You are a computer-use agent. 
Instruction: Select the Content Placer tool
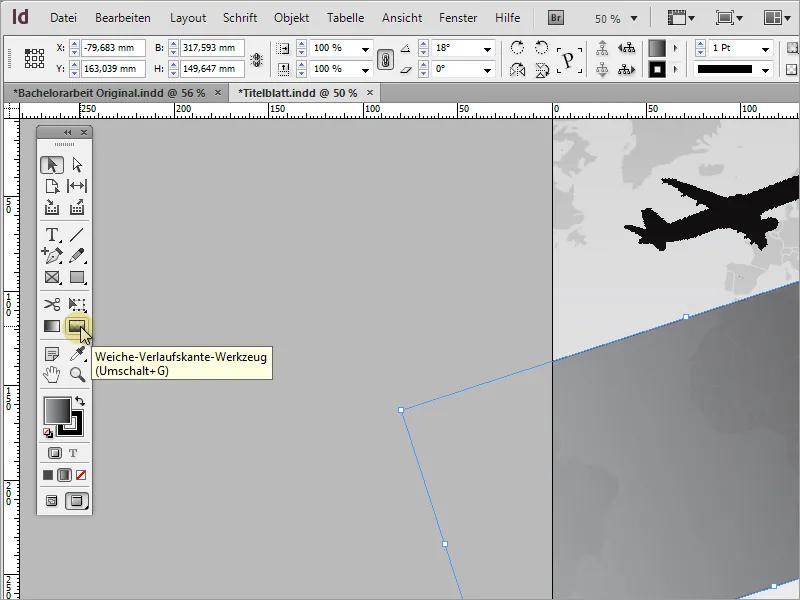click(77, 208)
